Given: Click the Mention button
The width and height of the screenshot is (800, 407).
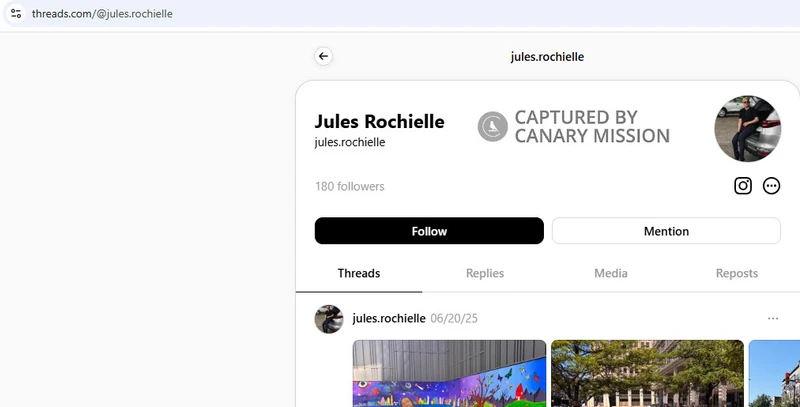Looking at the screenshot, I should [666, 231].
